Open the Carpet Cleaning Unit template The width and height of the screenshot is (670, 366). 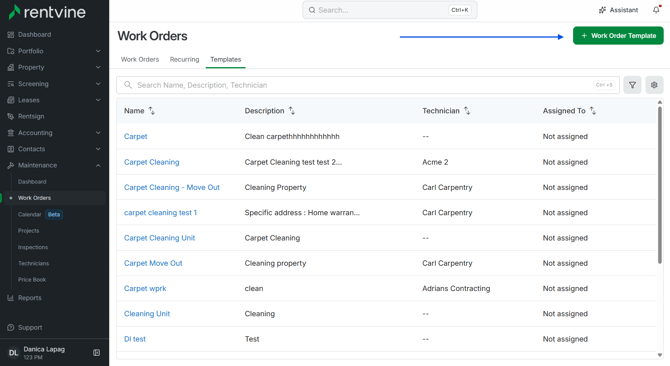(159, 238)
